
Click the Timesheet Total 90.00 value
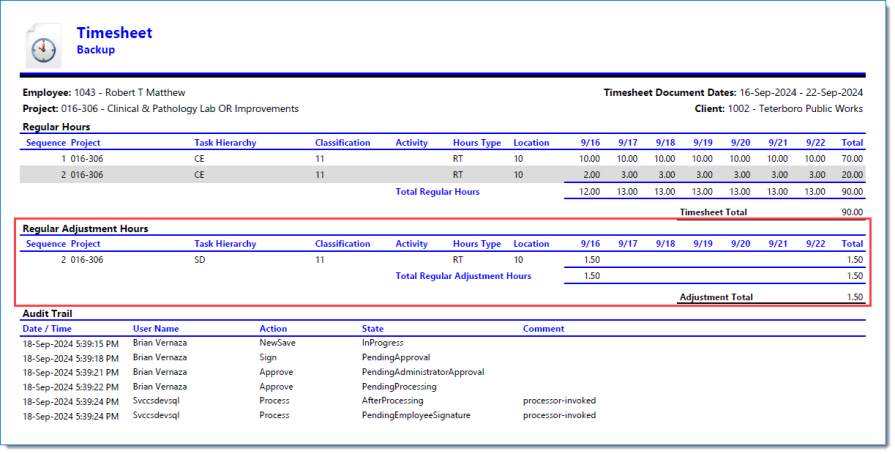click(854, 212)
